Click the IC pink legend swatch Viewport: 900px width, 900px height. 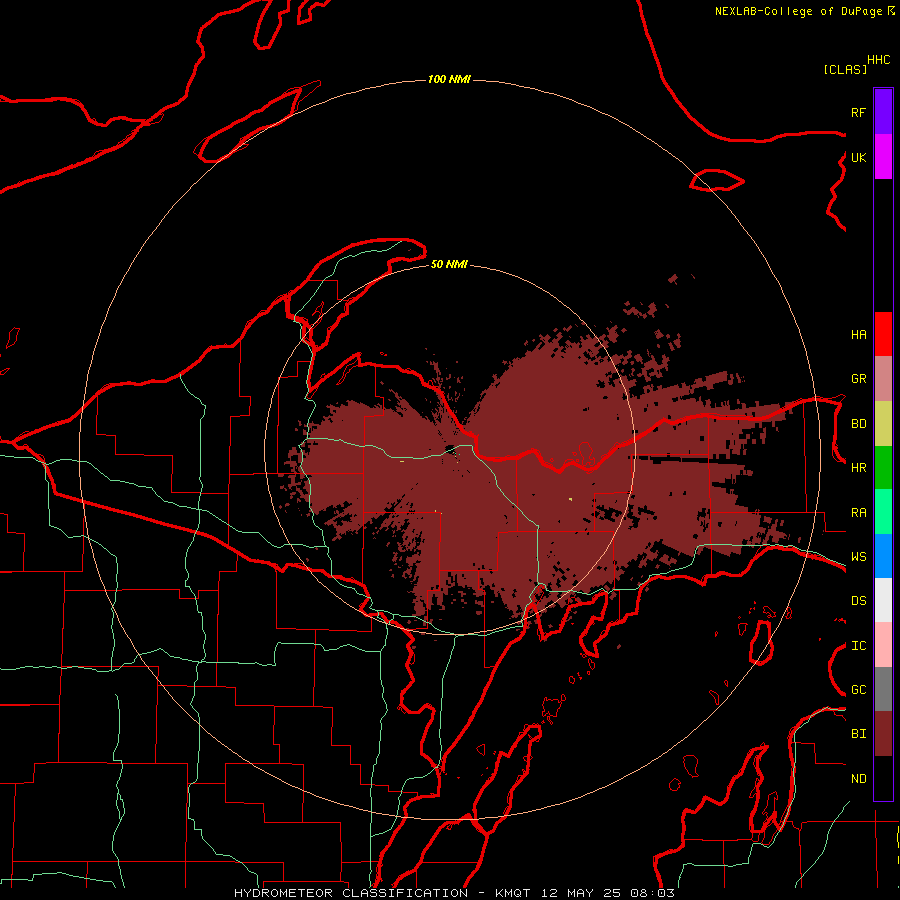pos(883,645)
